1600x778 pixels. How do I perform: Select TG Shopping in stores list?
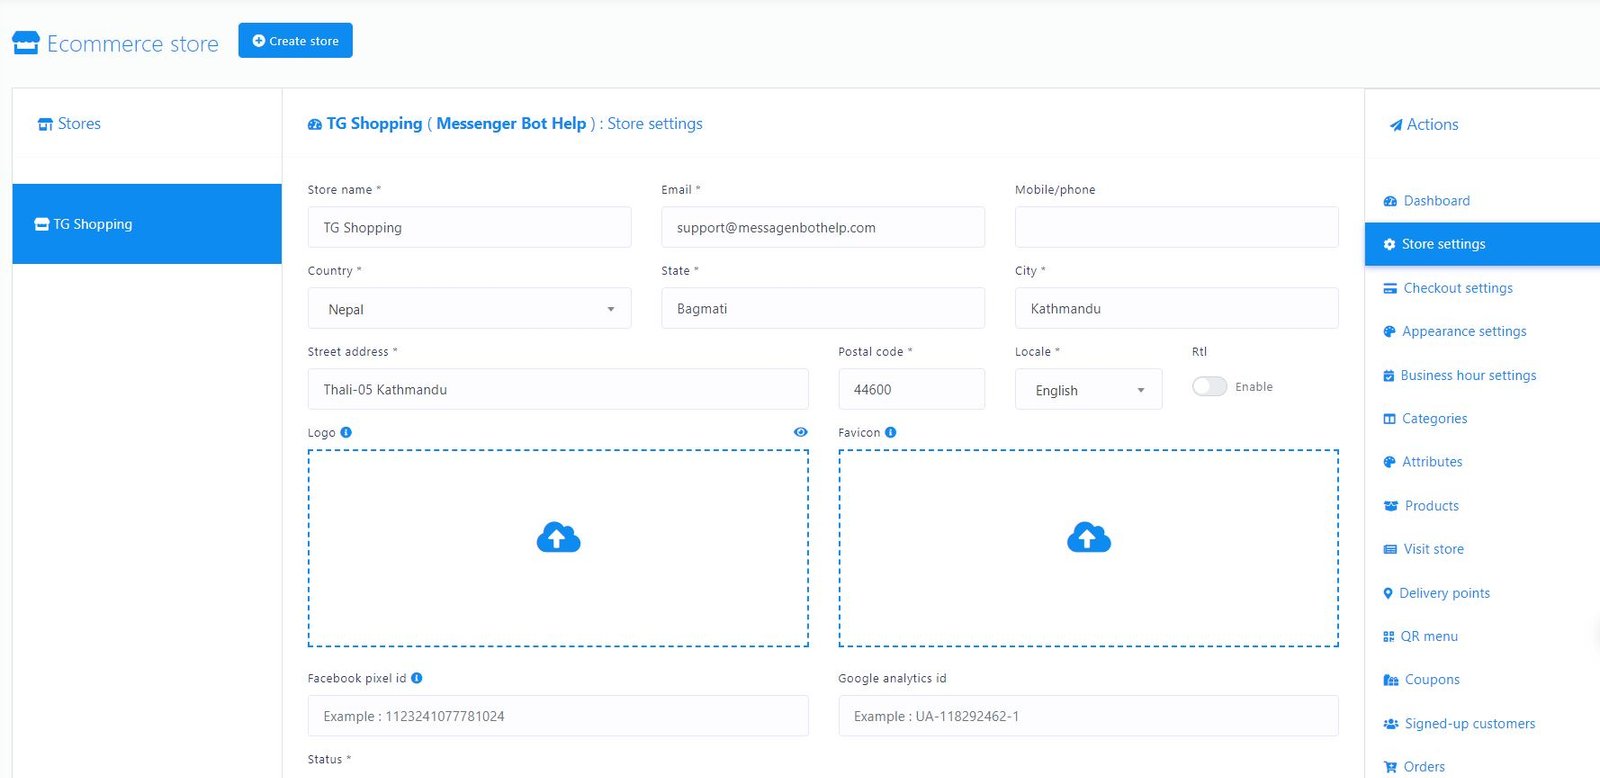point(147,224)
